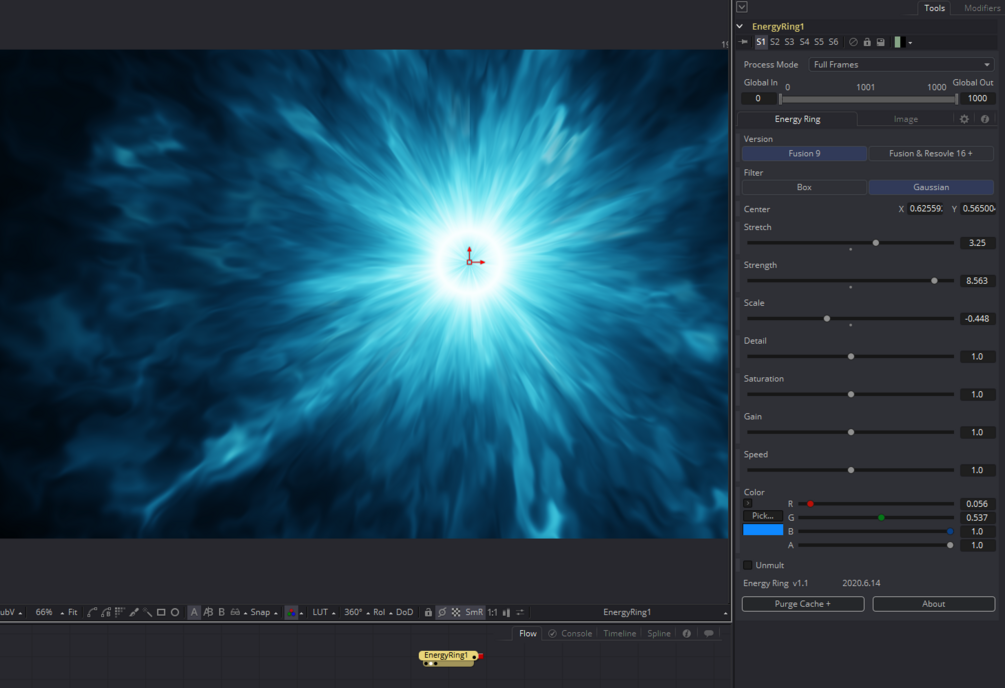Click the green G channel slider handle
1005x688 pixels.
click(881, 517)
